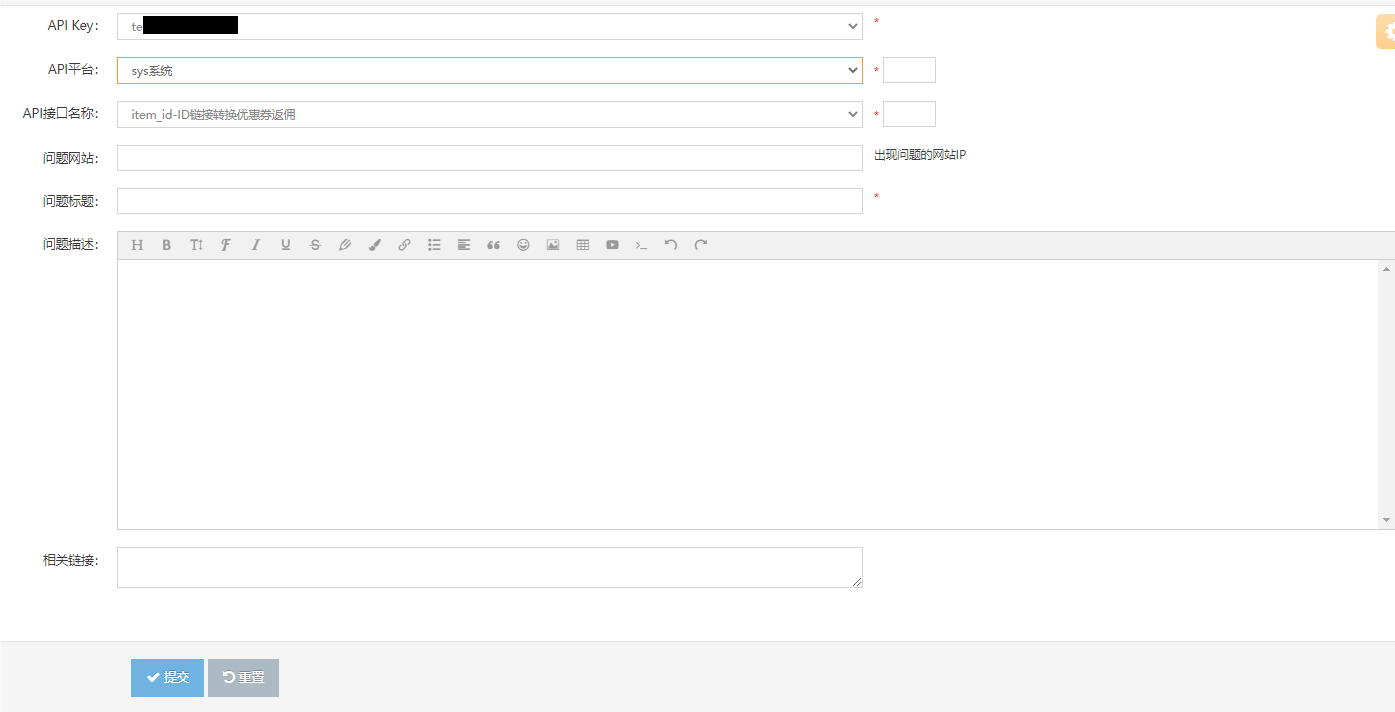This screenshot has width=1395, height=712.
Task: Open the heading style menu
Action: [137, 245]
